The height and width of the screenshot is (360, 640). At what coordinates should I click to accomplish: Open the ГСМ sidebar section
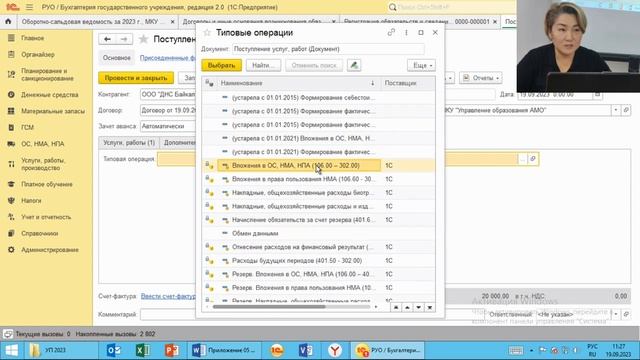(27, 127)
